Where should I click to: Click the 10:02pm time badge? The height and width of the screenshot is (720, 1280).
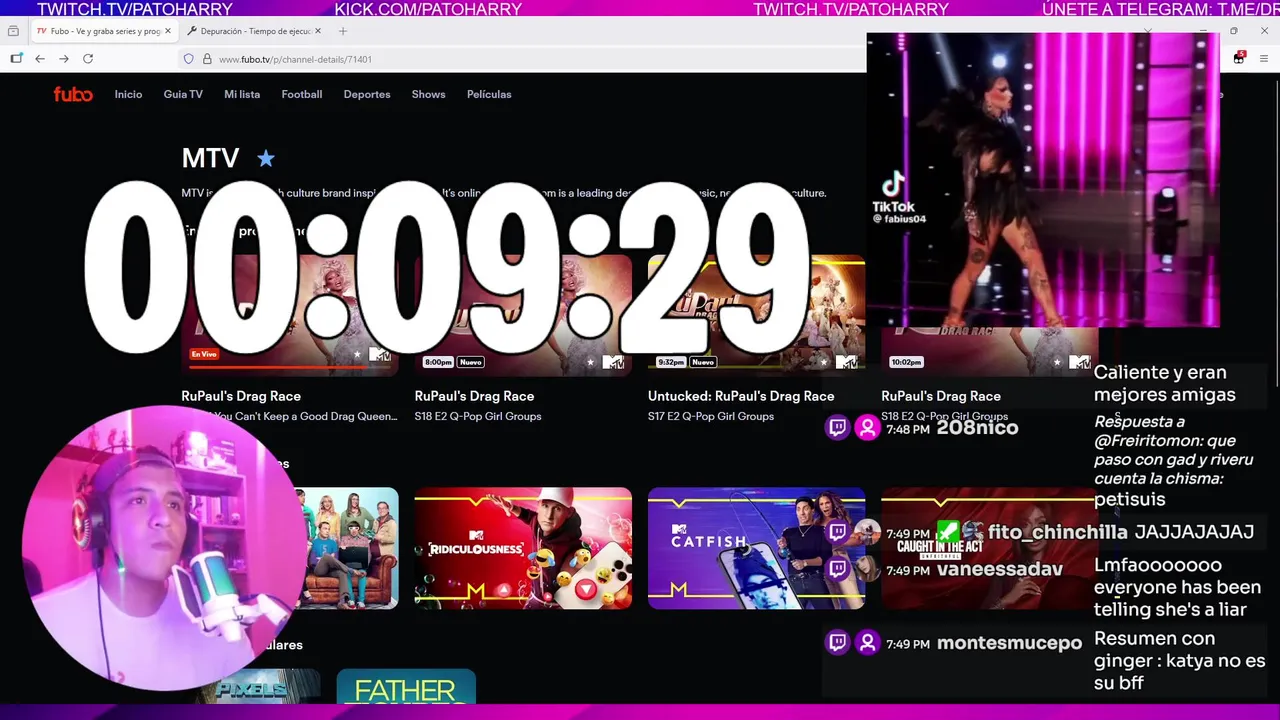tap(906, 362)
